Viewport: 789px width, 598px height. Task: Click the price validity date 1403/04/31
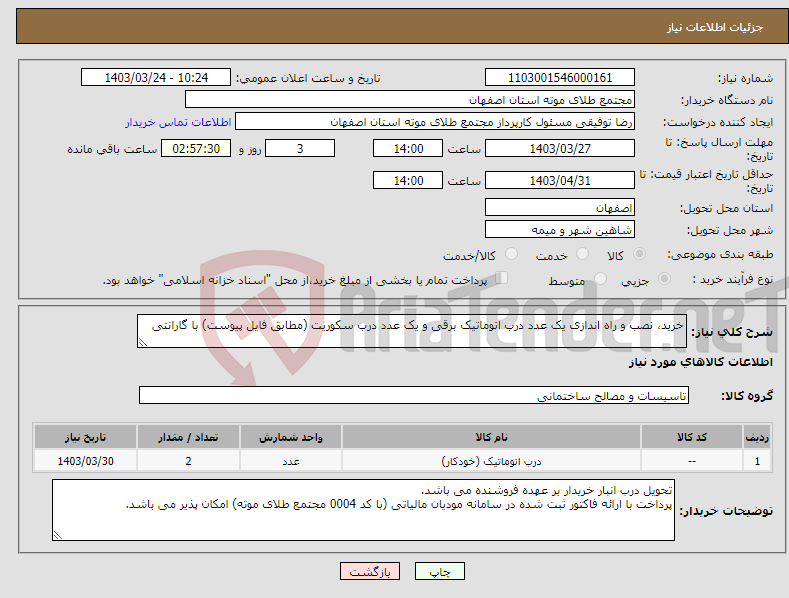pyautogui.click(x=560, y=180)
